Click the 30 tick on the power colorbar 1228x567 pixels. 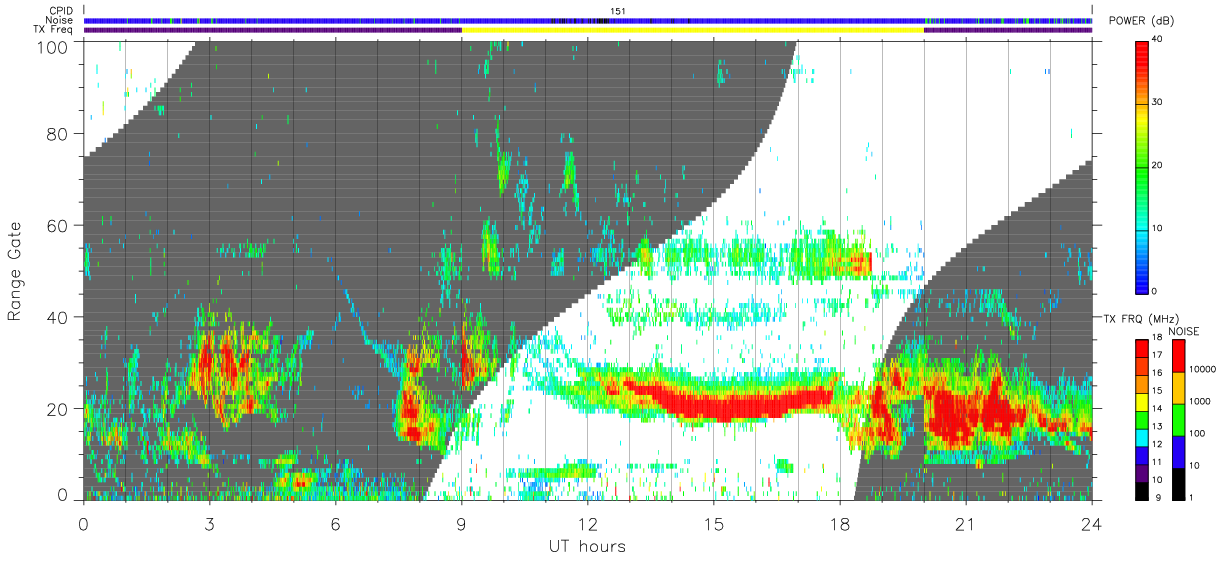click(1157, 102)
